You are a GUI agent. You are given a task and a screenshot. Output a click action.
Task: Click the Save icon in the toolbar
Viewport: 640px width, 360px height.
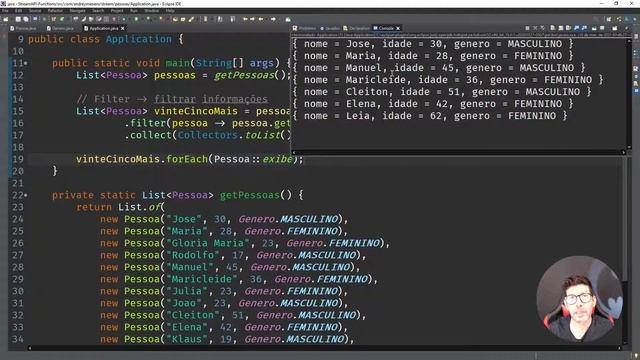[18, 19]
